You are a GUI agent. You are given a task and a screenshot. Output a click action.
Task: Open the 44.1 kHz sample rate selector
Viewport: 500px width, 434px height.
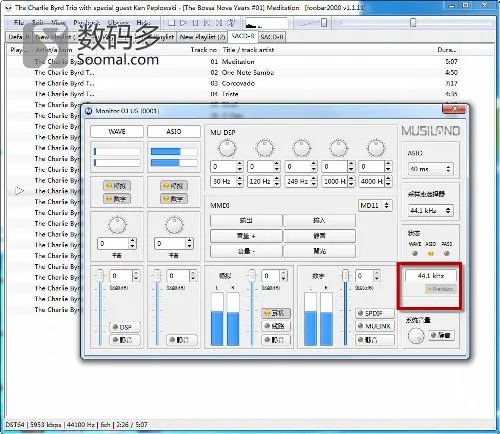[430, 211]
